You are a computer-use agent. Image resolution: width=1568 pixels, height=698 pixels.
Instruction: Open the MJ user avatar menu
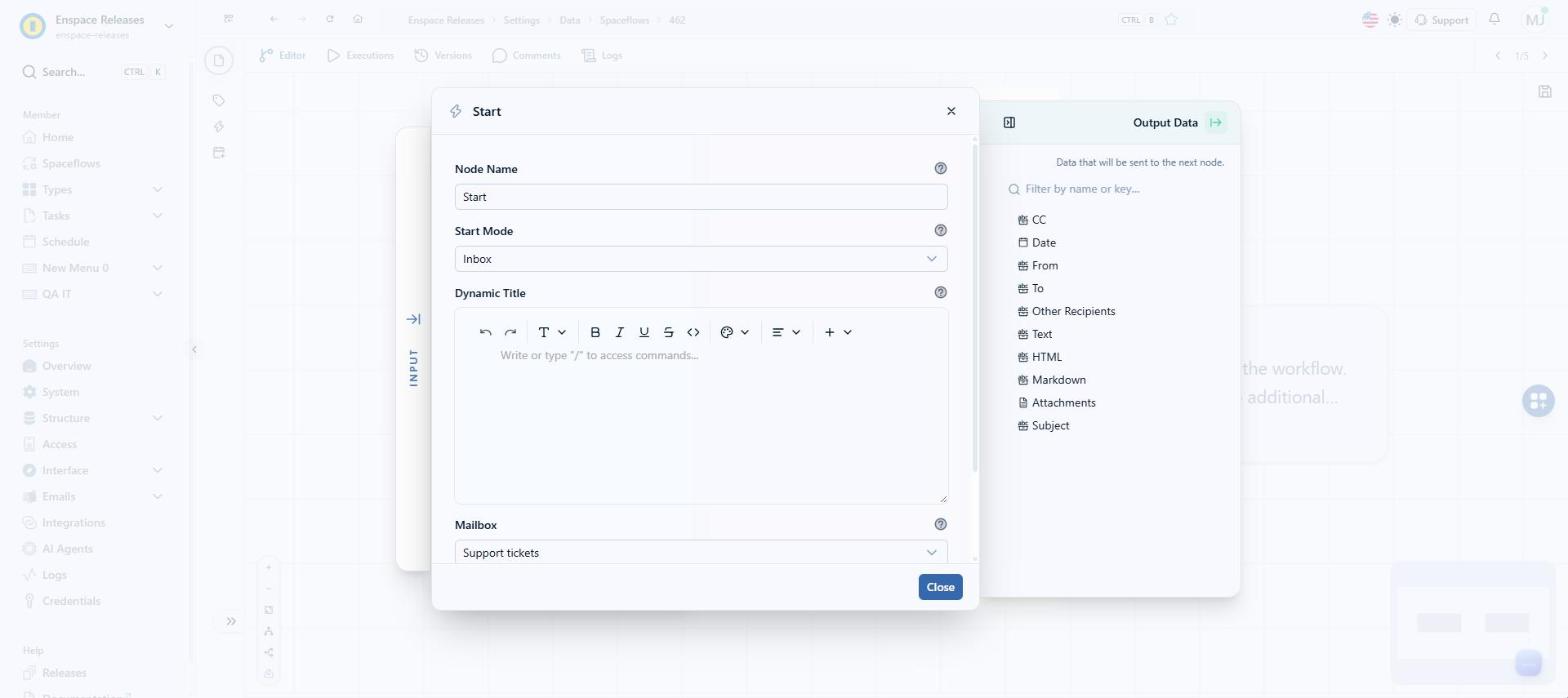coord(1535,19)
